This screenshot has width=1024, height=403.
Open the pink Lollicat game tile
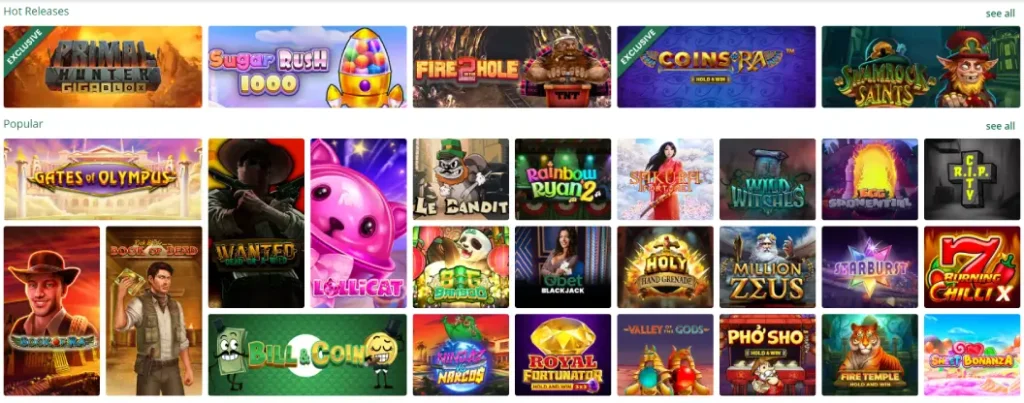coord(359,223)
